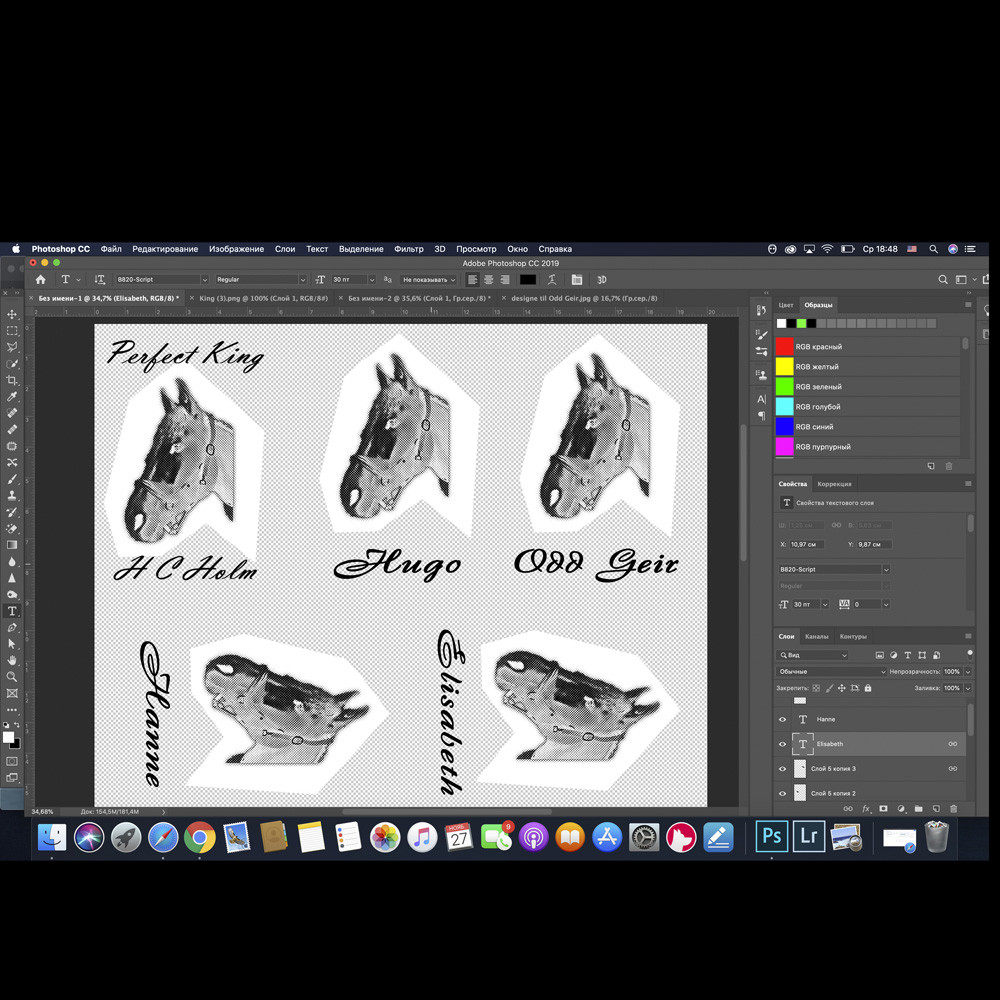This screenshot has height=1000, width=1000.
Task: Select the Blur tool
Action: 12,561
